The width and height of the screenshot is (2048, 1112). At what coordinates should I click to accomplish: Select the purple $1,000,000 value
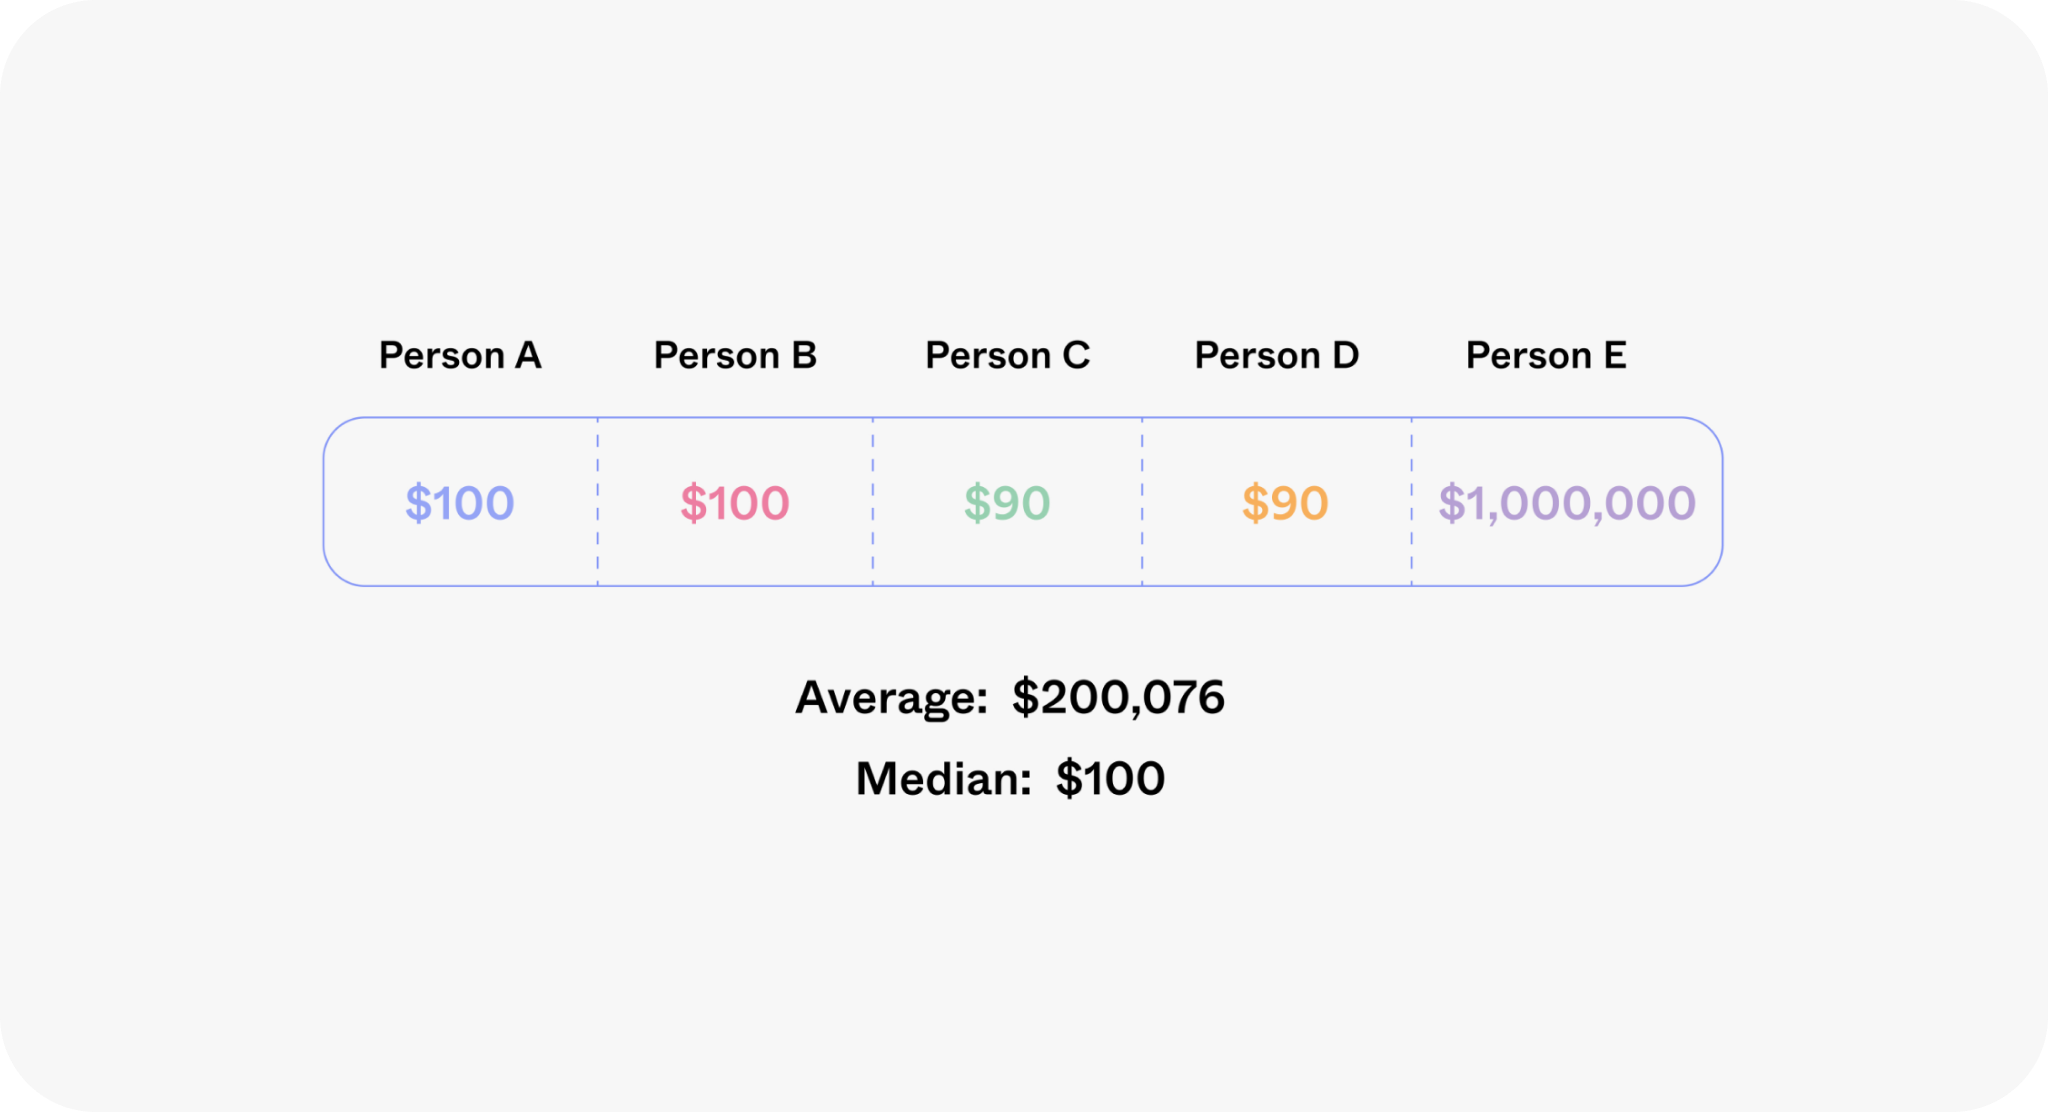pos(1567,502)
